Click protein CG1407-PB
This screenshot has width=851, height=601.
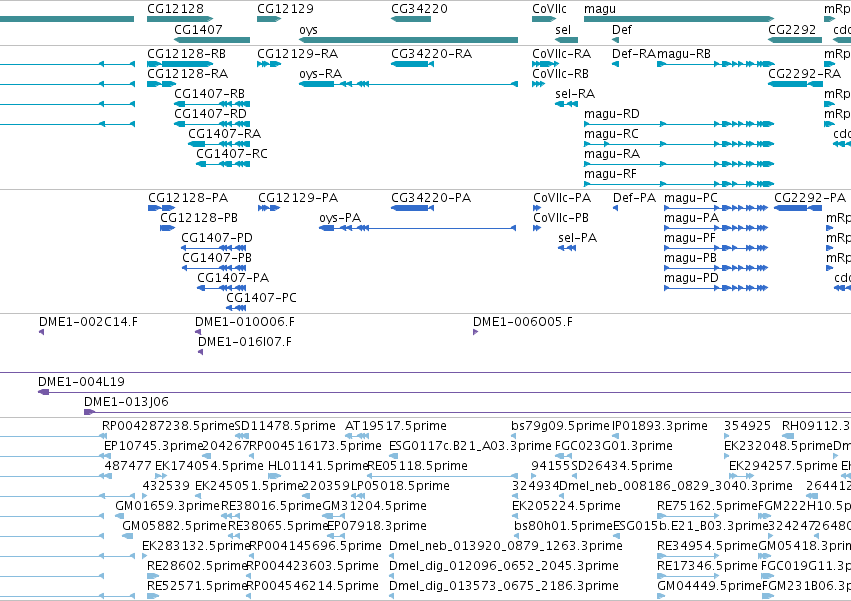(217, 258)
